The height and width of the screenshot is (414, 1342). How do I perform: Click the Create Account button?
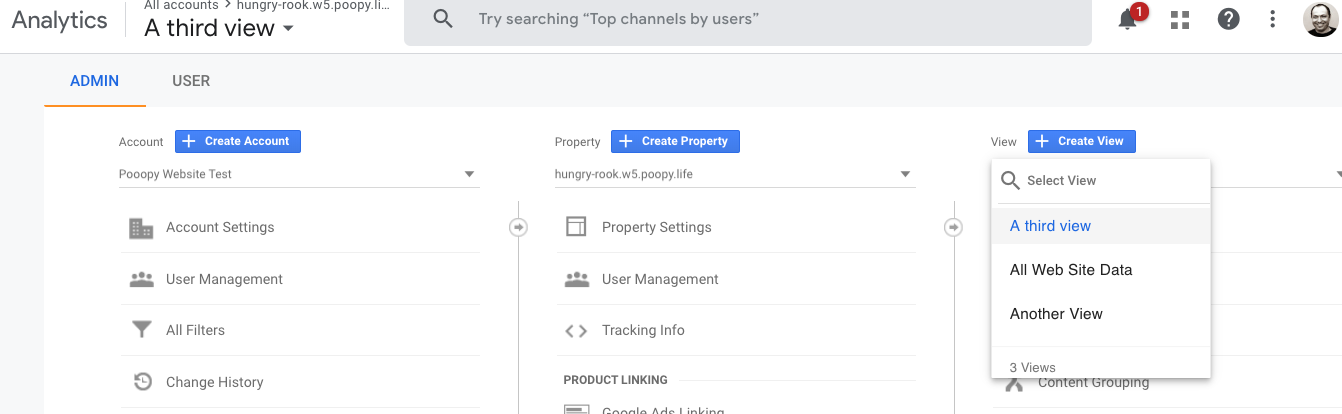238,141
